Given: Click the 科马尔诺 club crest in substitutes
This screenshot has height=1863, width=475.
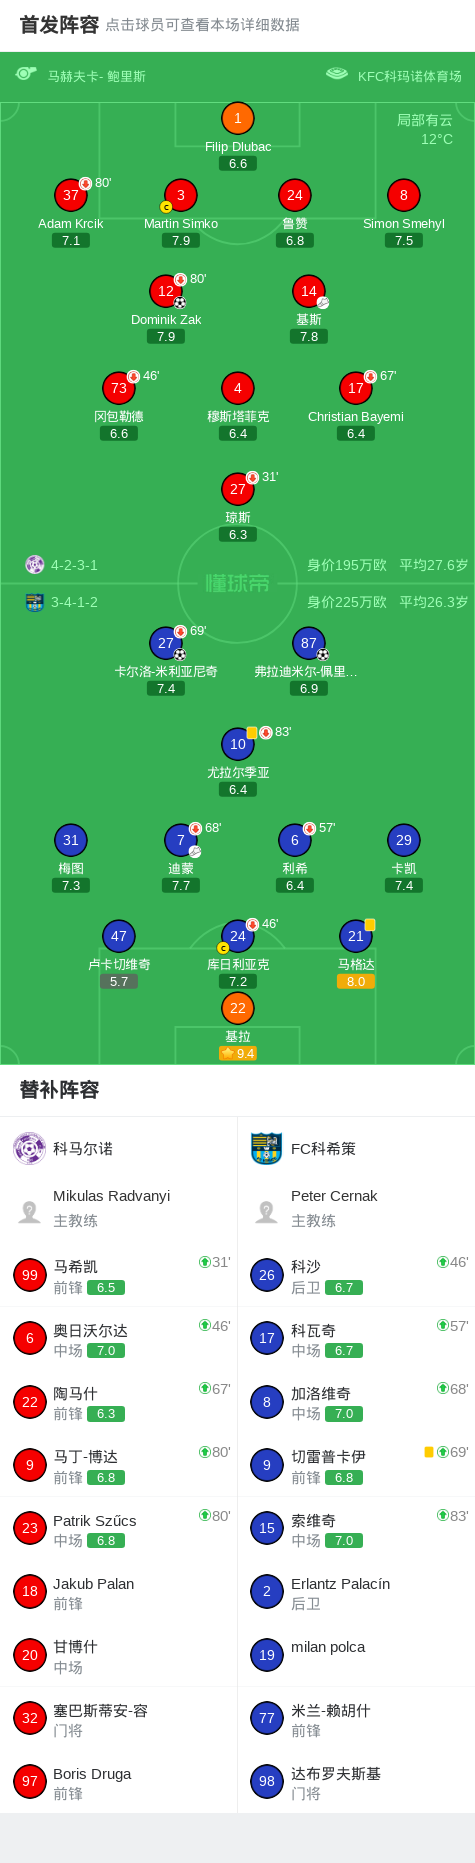Looking at the screenshot, I should tap(30, 1148).
